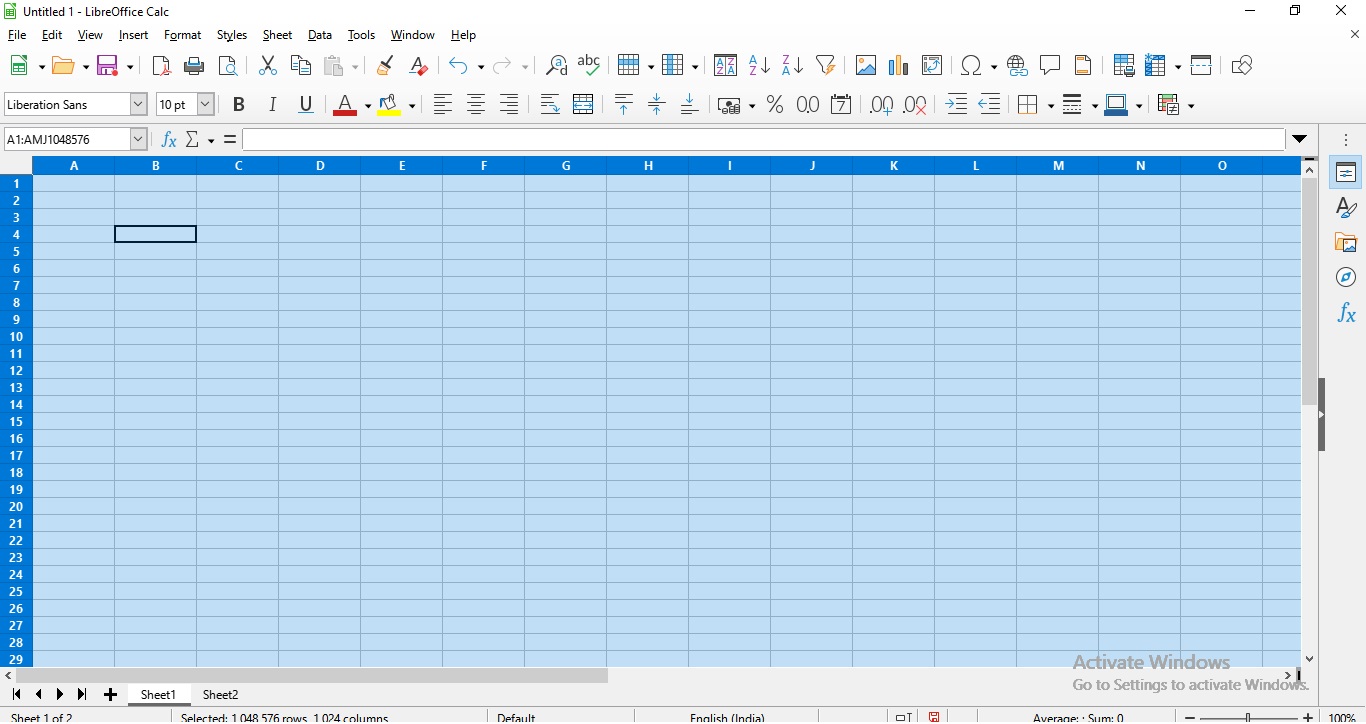
Task: Toggle underline formatting
Action: pos(306,104)
